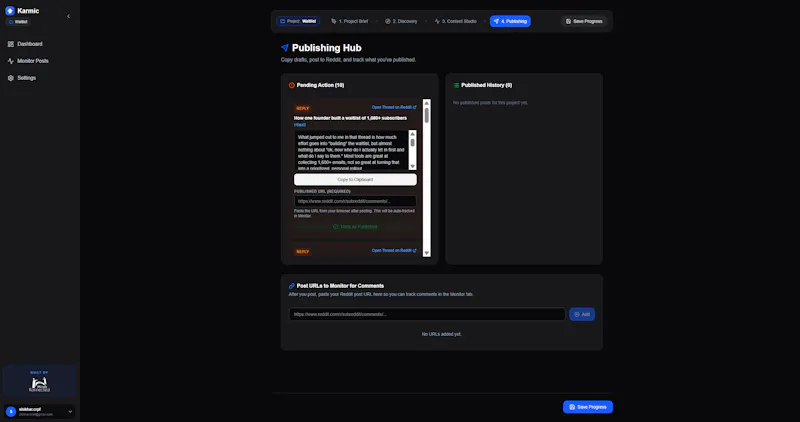Click Mark as Published
The width and height of the screenshot is (800, 422).
tap(355, 227)
